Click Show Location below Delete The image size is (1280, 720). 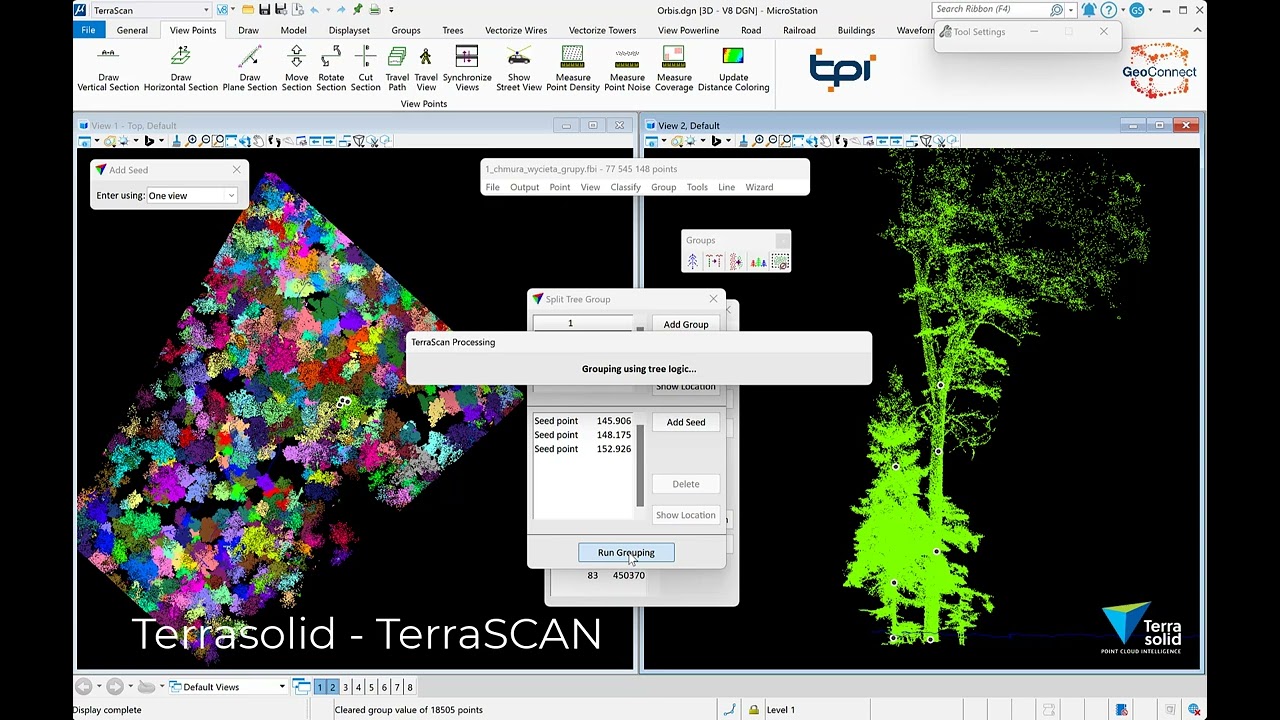pyautogui.click(x=686, y=515)
